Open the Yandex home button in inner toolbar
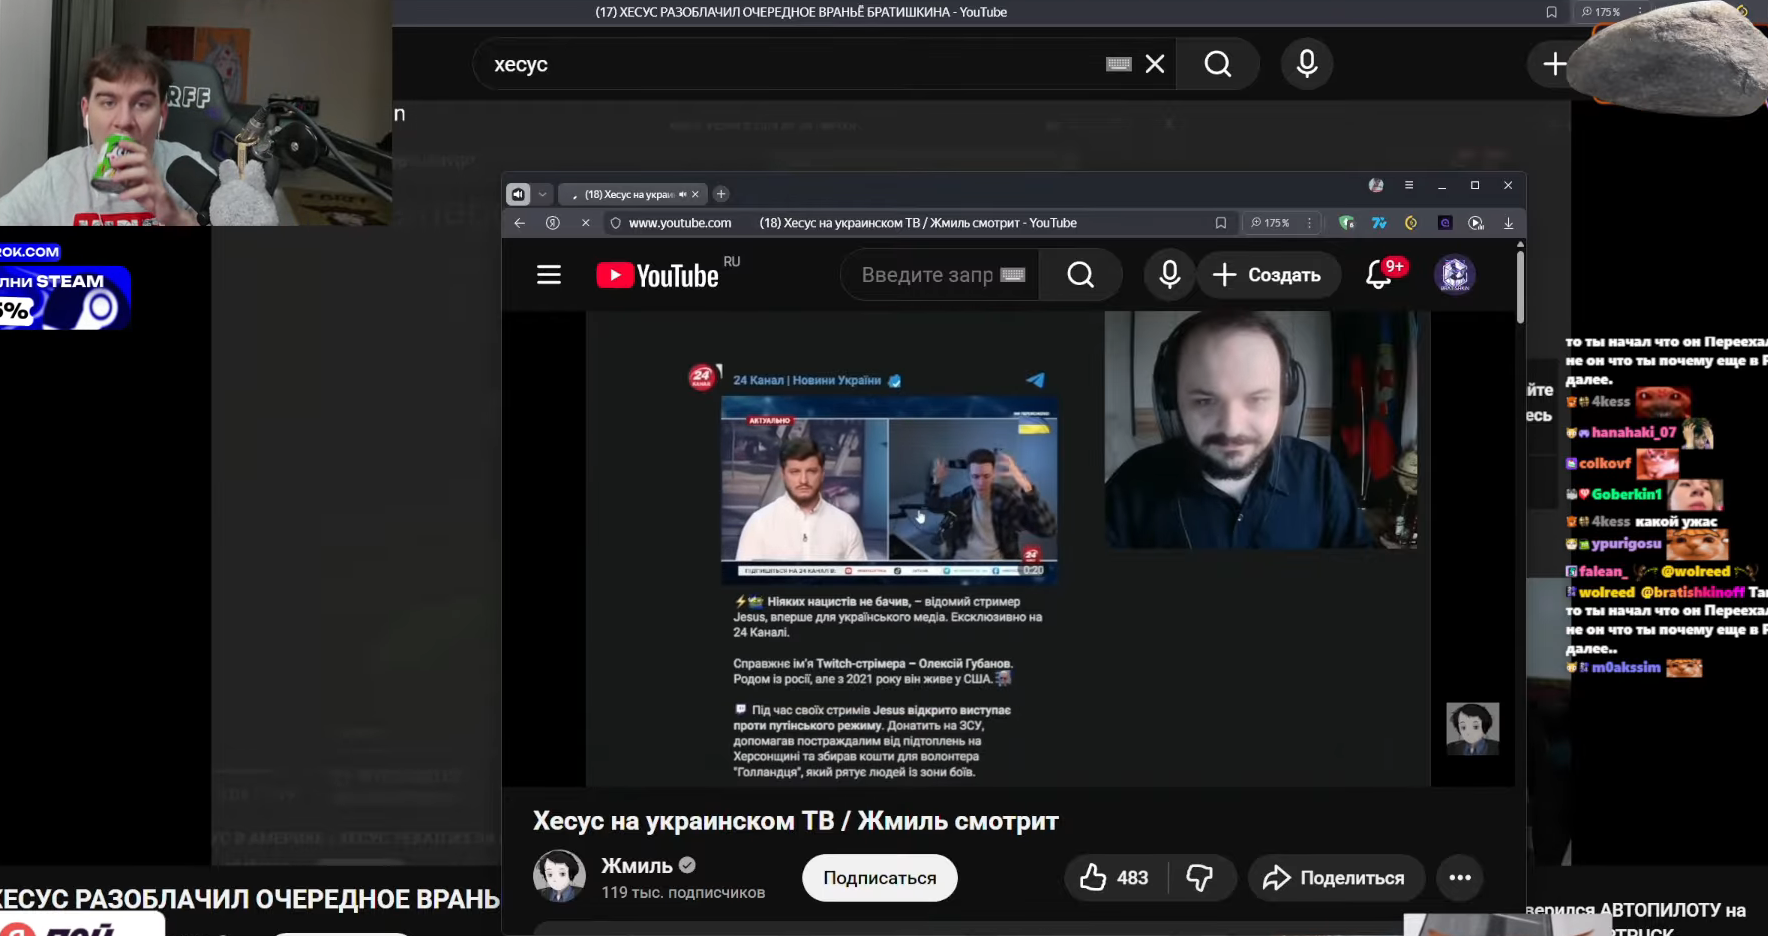 [553, 223]
